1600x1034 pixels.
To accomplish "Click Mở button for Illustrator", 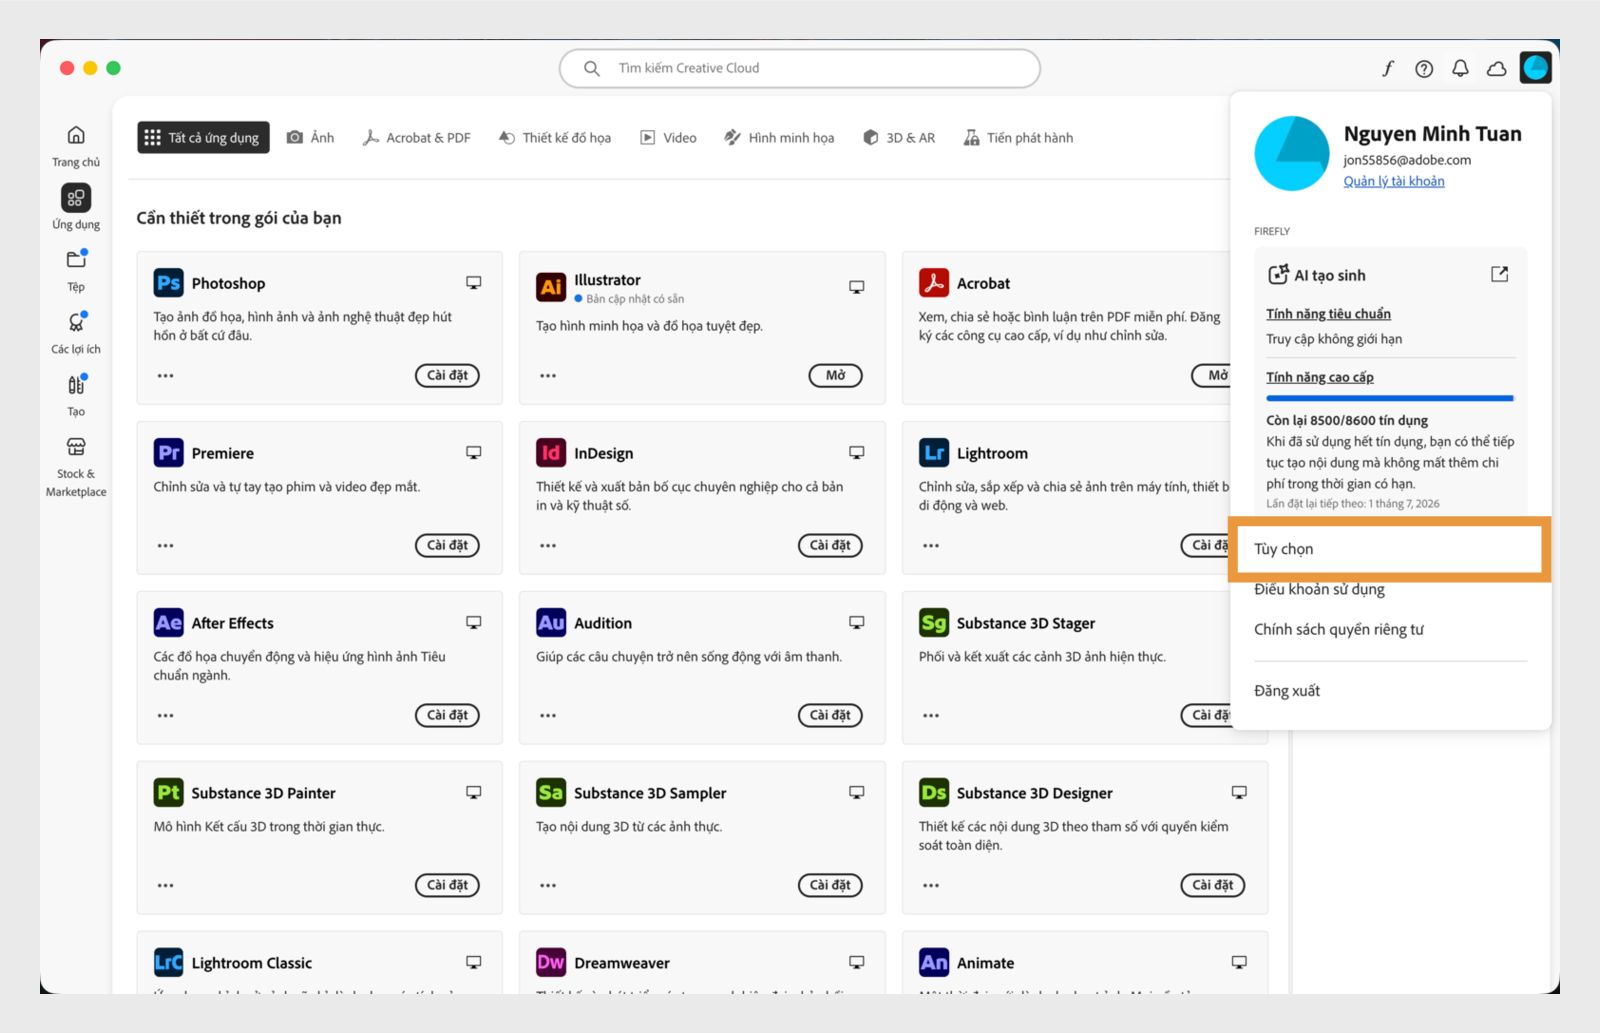I will (x=835, y=376).
